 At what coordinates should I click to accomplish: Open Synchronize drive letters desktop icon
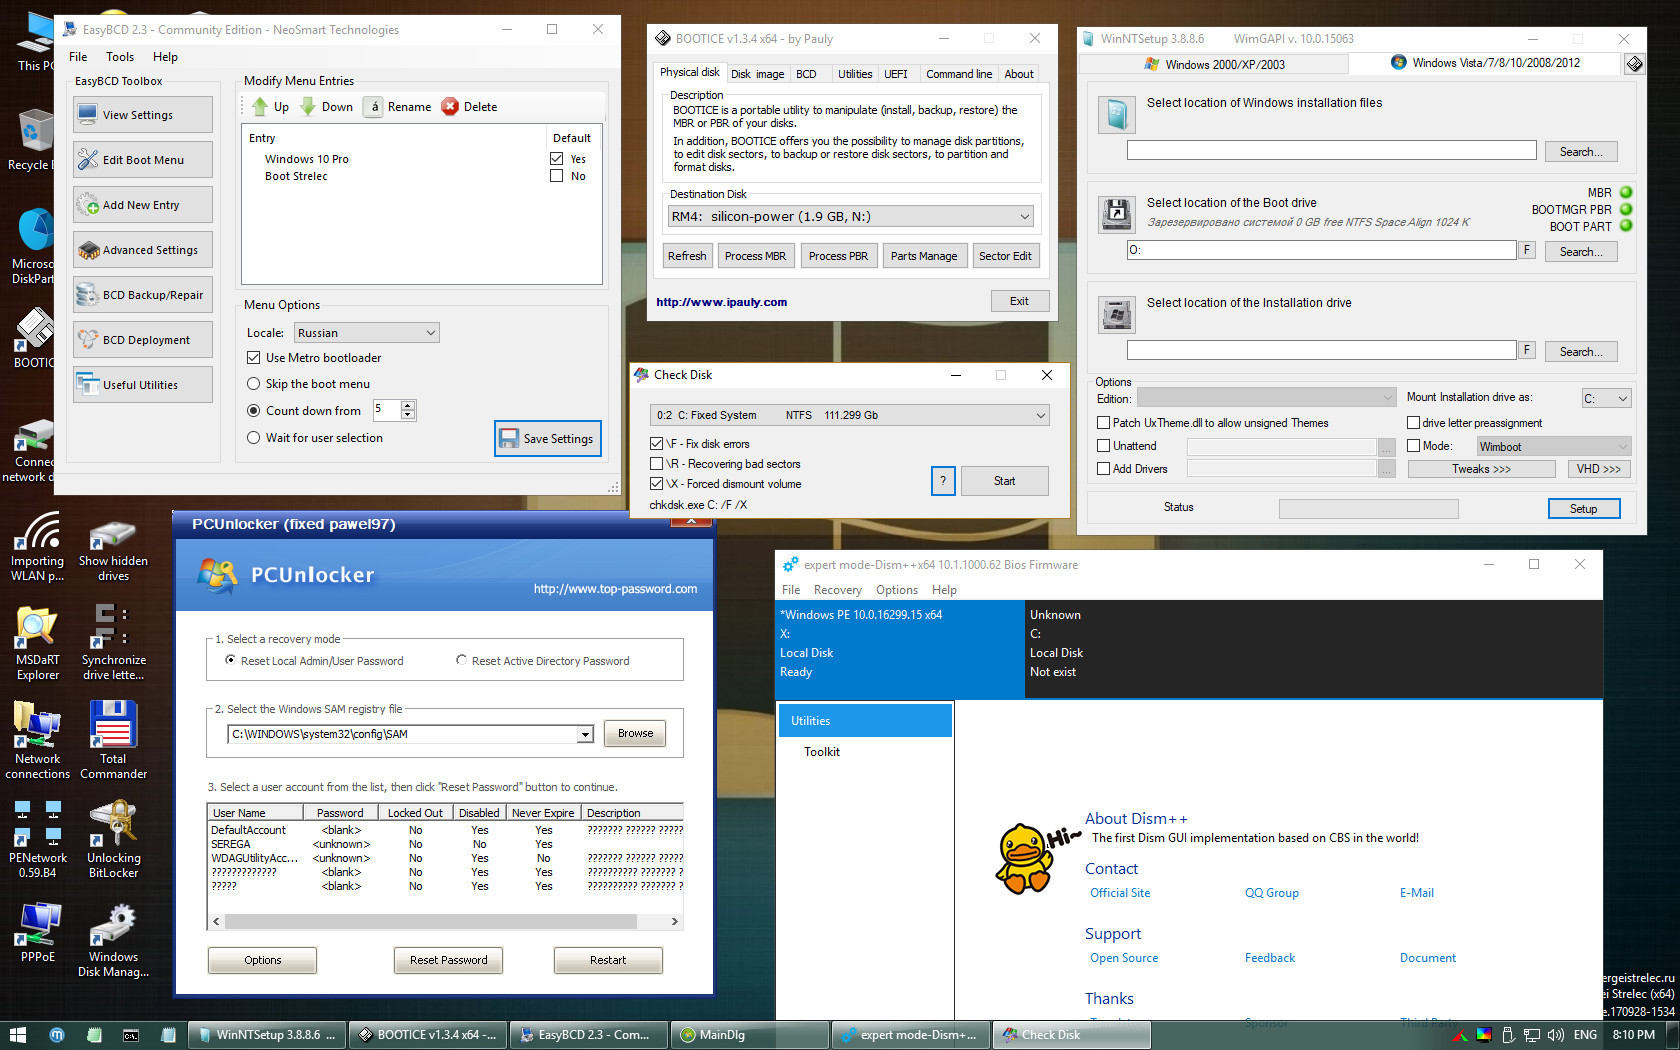113,643
